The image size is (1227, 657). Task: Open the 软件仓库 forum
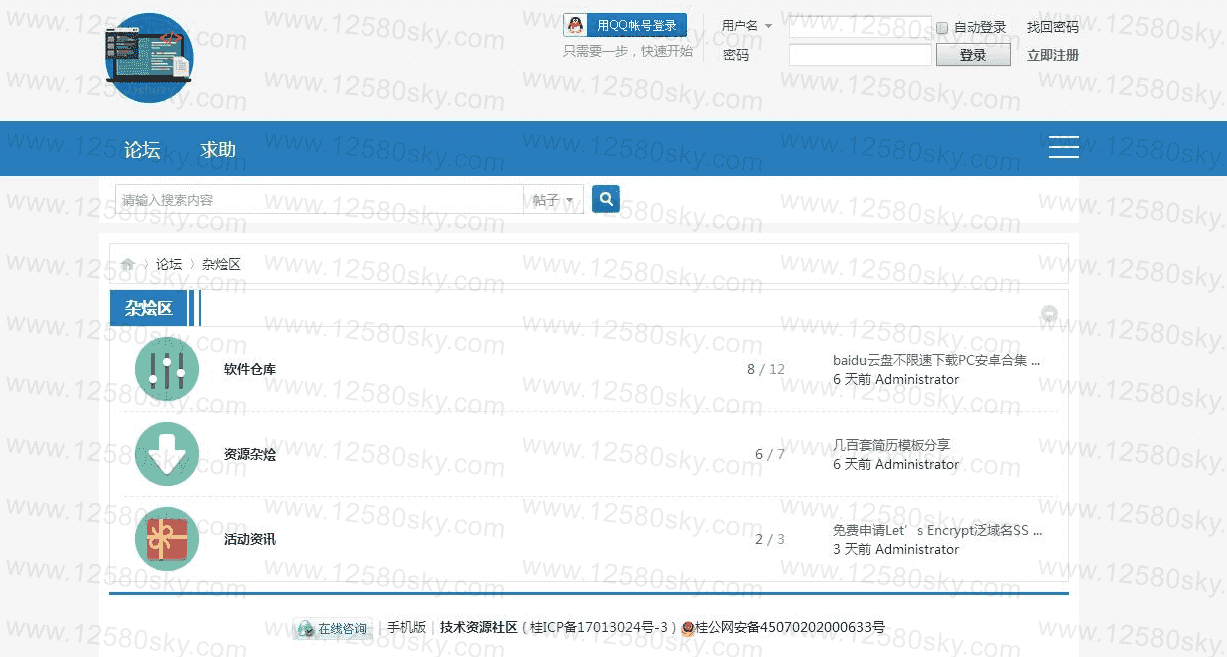[x=250, y=369]
